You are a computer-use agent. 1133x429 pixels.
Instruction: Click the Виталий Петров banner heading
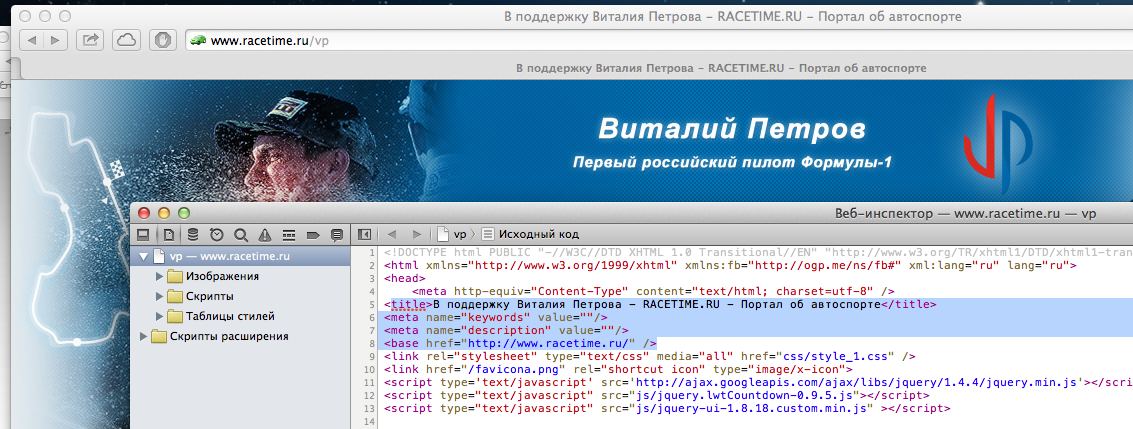click(733, 130)
